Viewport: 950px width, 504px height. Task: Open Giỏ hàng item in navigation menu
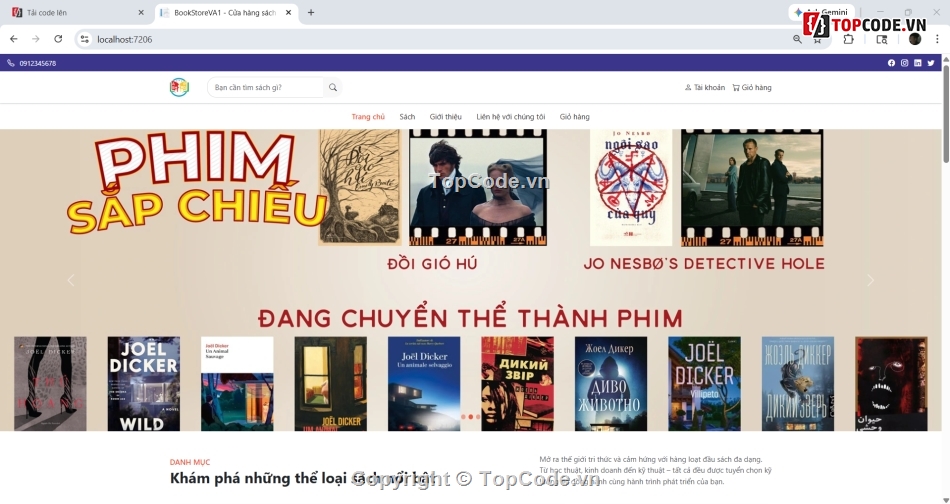coord(574,116)
